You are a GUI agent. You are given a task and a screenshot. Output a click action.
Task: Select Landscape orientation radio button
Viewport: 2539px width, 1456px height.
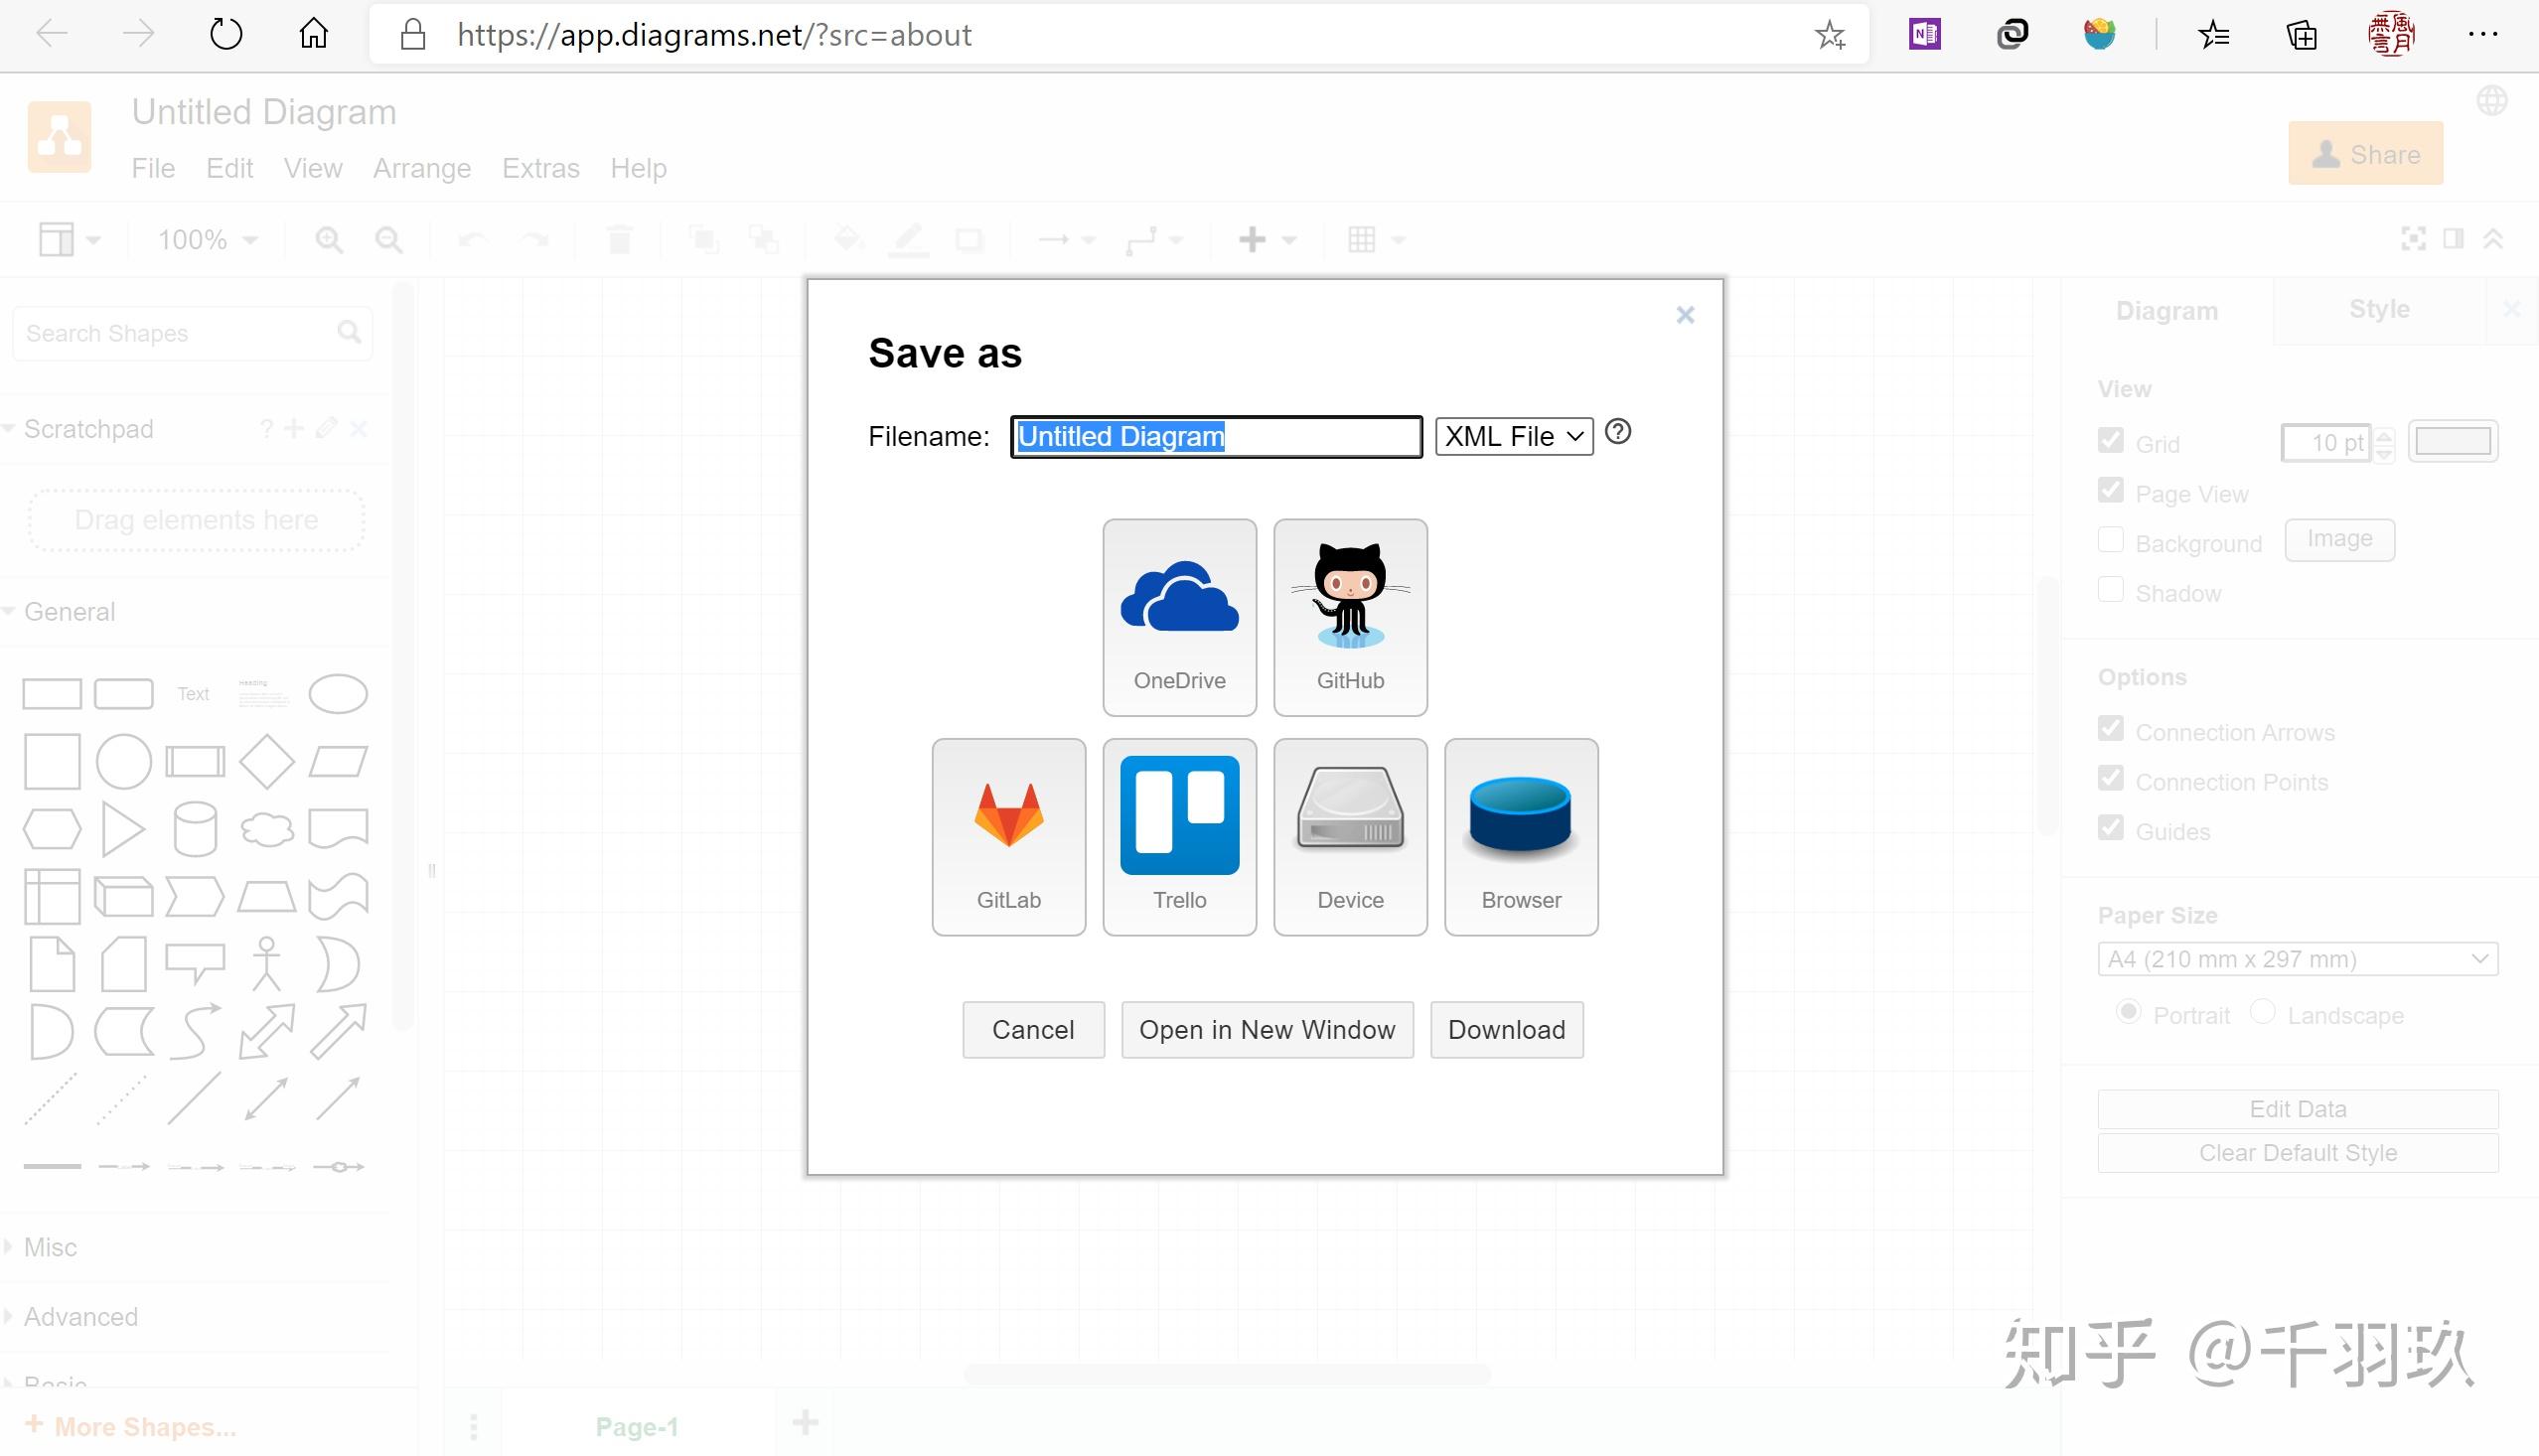coord(2262,1012)
